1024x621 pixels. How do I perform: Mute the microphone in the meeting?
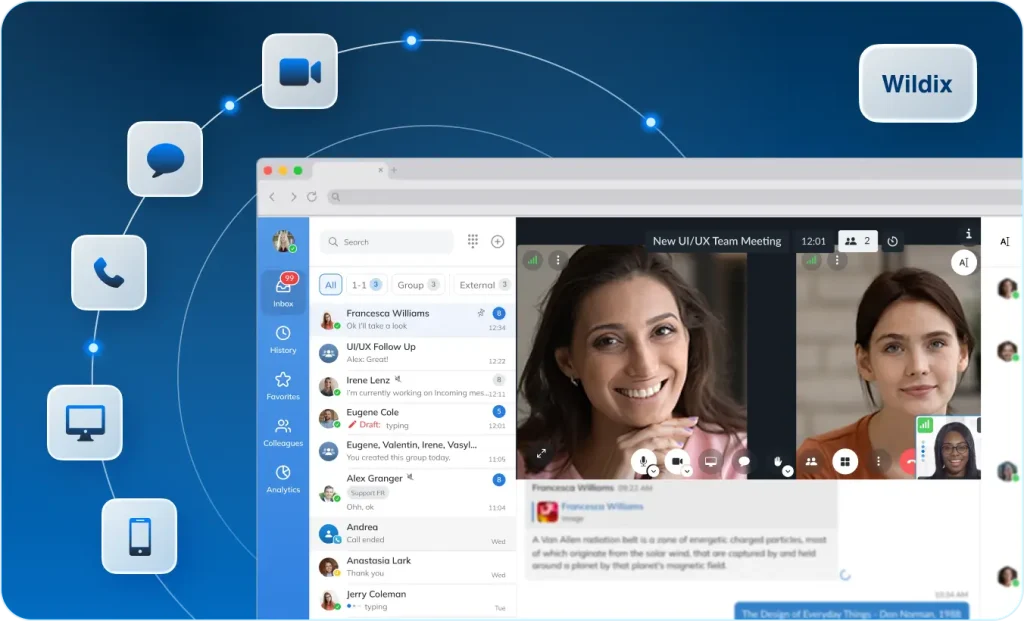tap(644, 460)
